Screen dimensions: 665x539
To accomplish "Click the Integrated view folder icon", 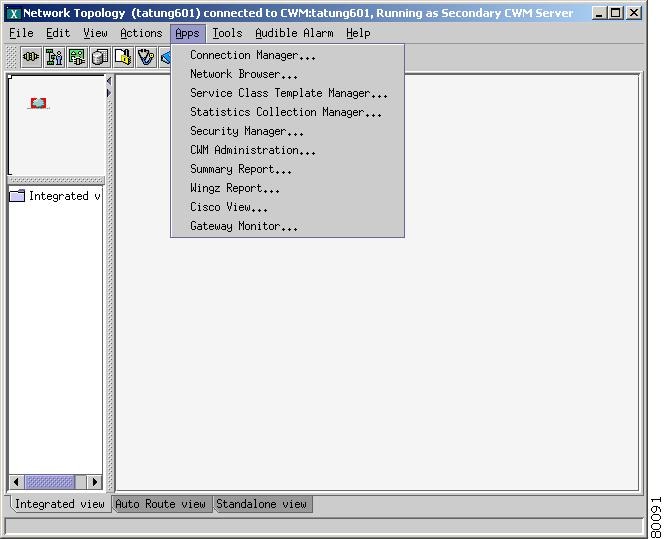I will (x=17, y=195).
